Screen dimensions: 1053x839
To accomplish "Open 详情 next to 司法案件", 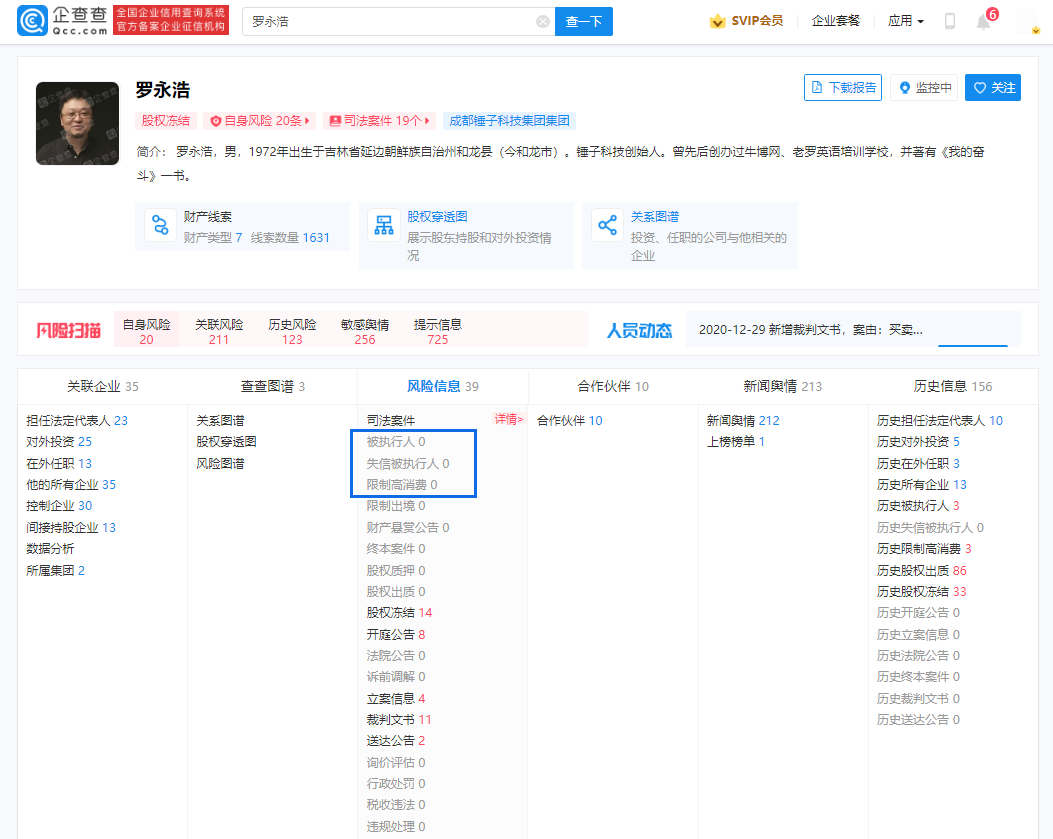I will click(x=508, y=420).
